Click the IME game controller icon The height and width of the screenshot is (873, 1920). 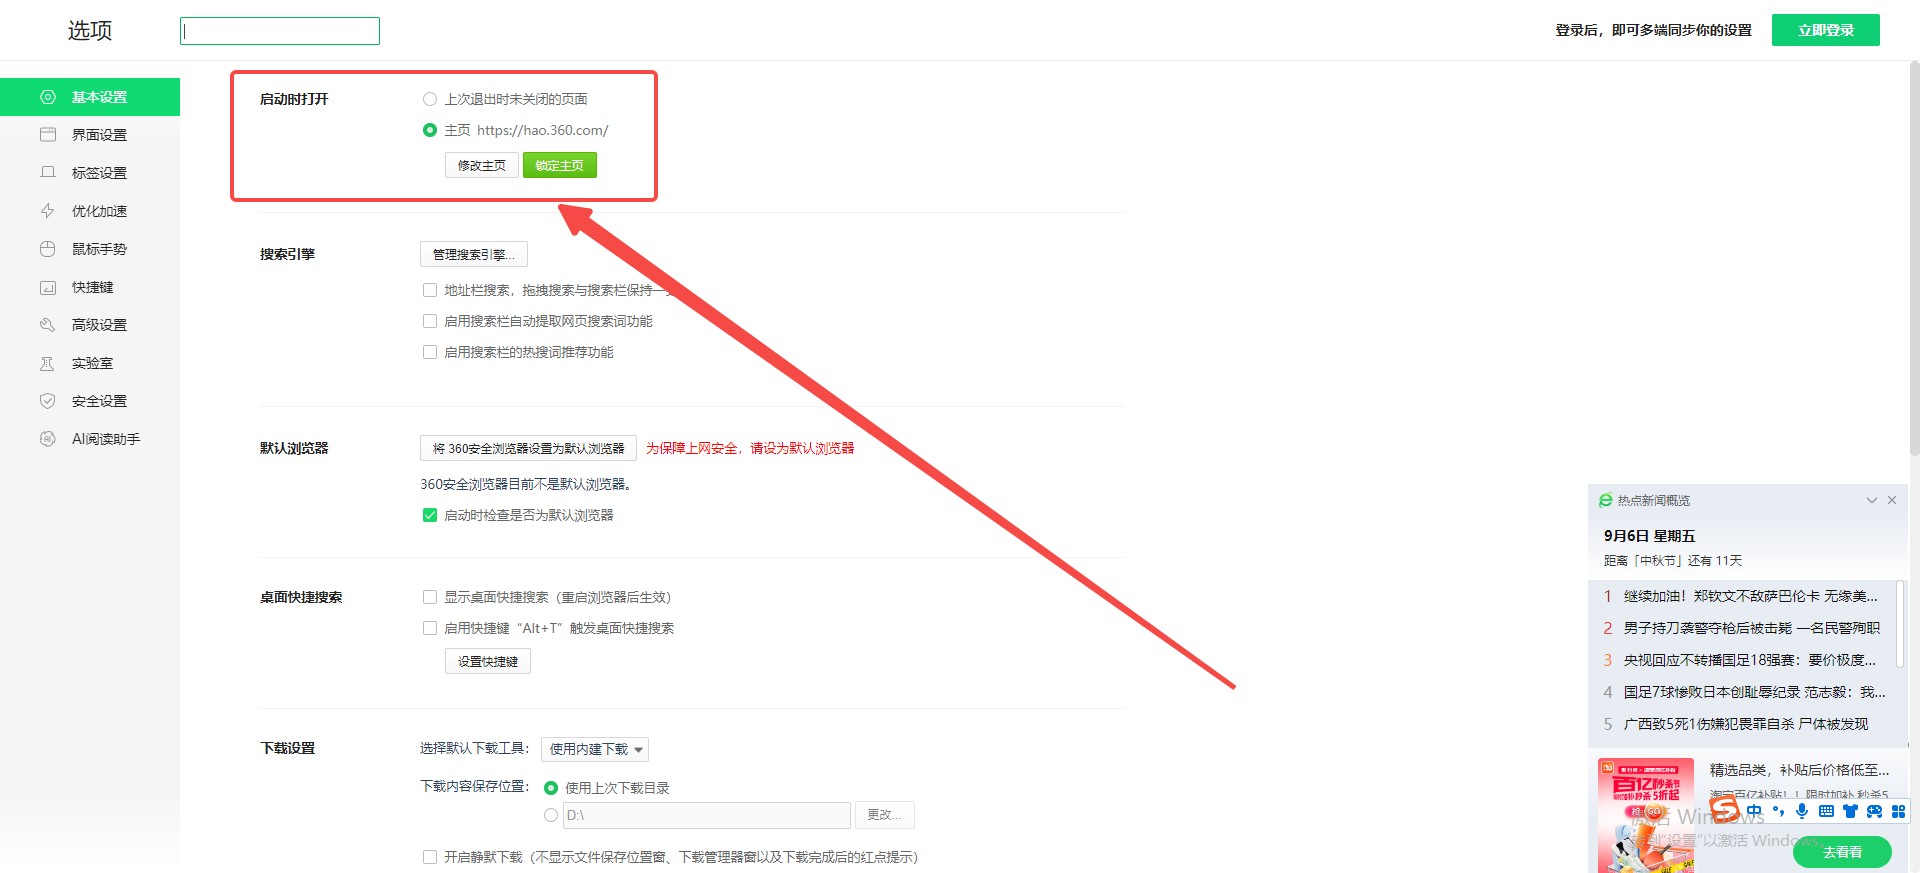click(x=1874, y=811)
